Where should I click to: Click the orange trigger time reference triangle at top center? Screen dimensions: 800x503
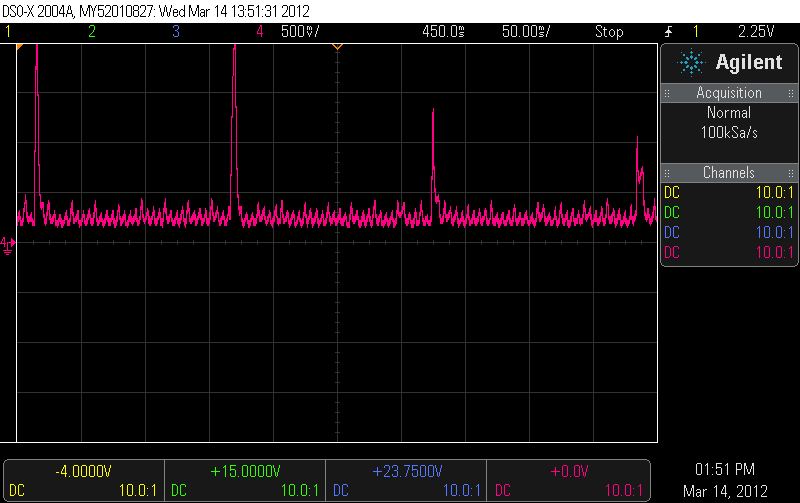[337, 46]
